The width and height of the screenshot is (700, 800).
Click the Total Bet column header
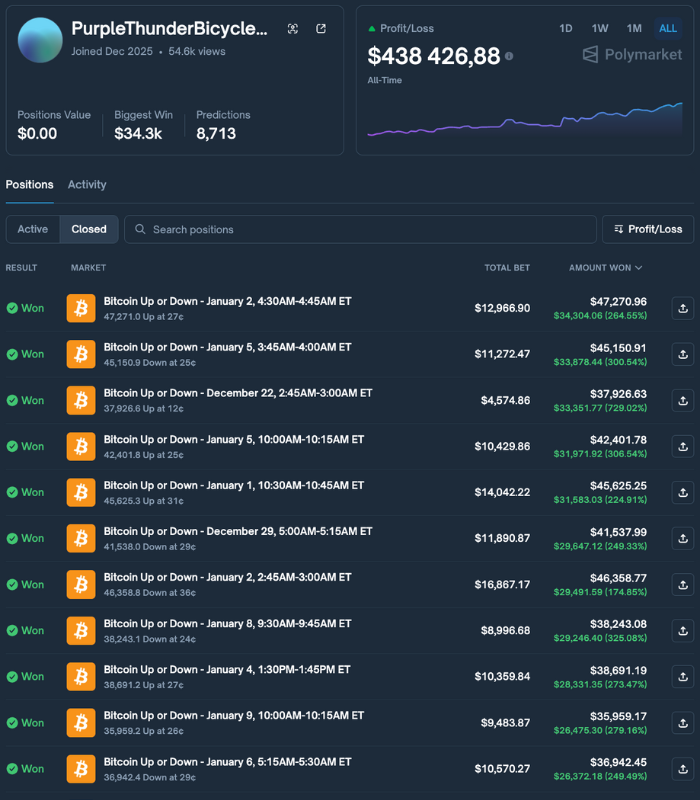pos(507,268)
